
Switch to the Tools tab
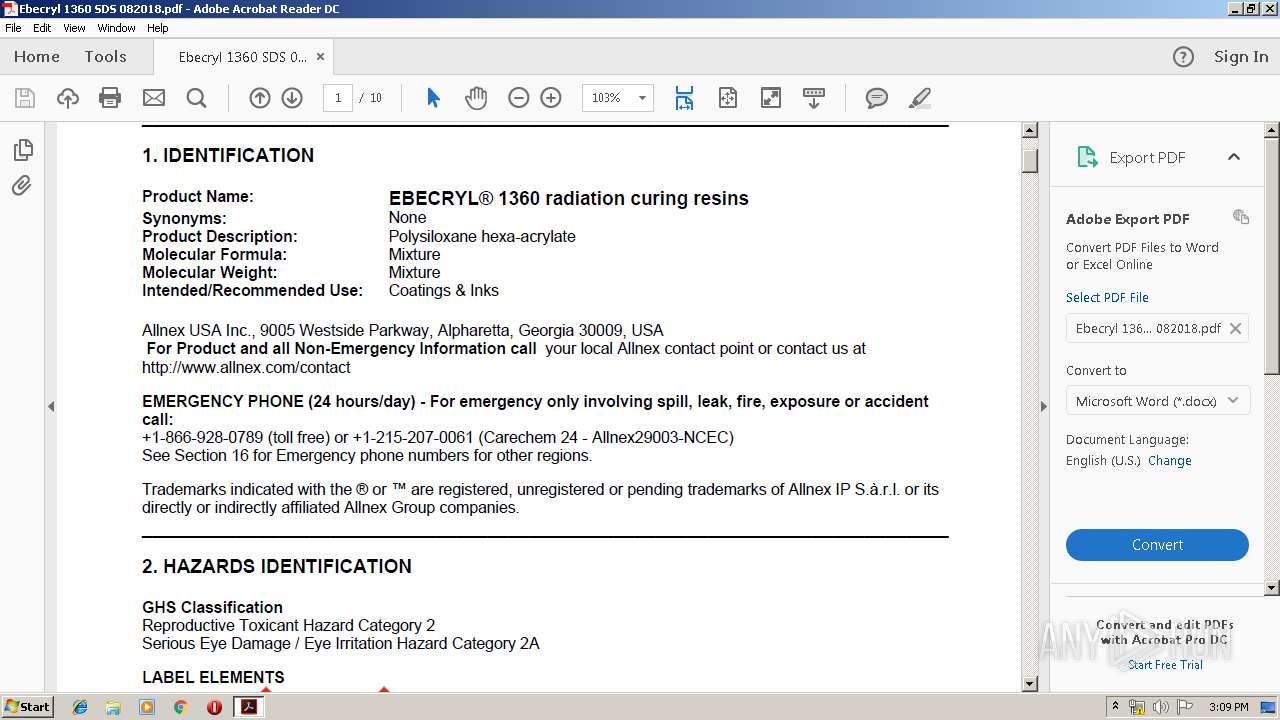(x=105, y=57)
